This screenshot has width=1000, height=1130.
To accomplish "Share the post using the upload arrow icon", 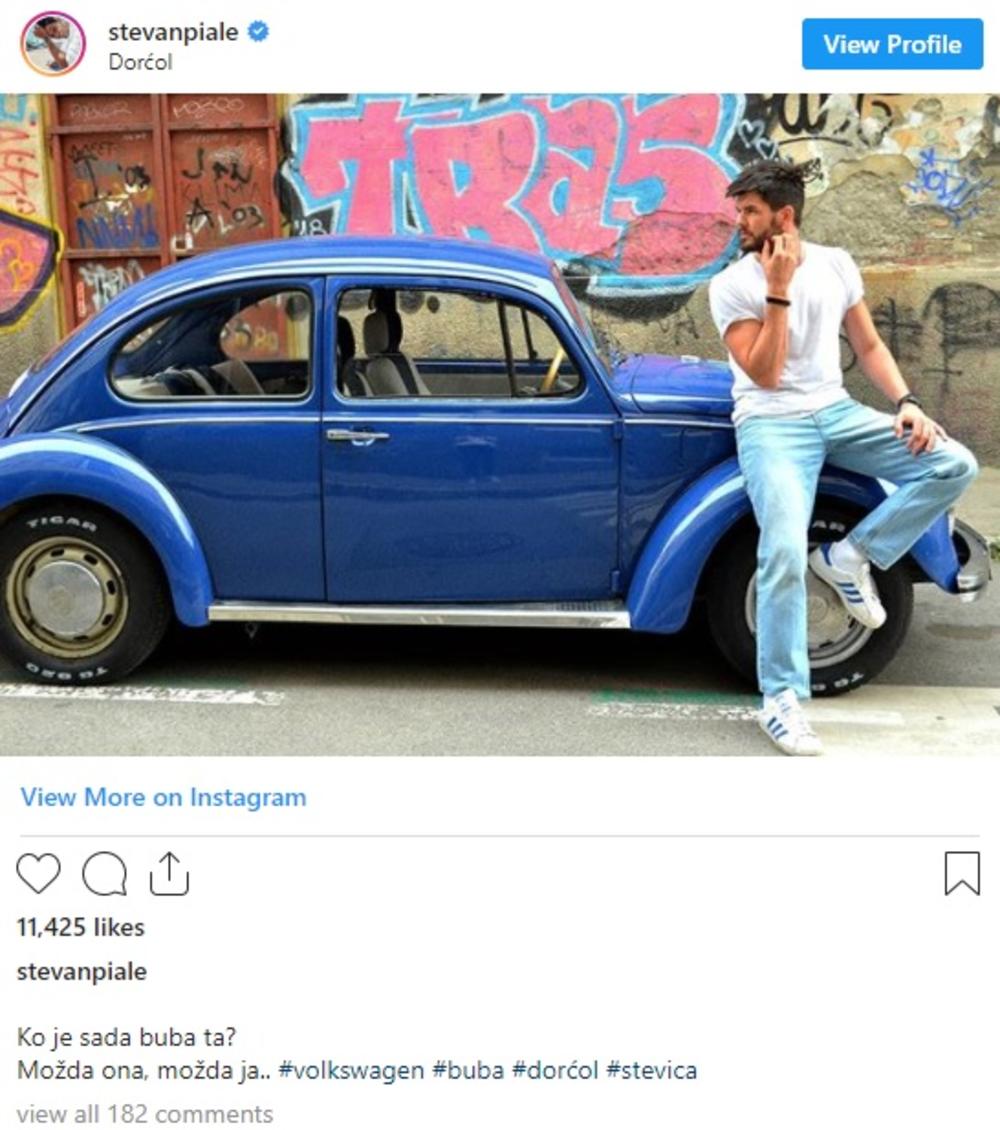I will 169,873.
